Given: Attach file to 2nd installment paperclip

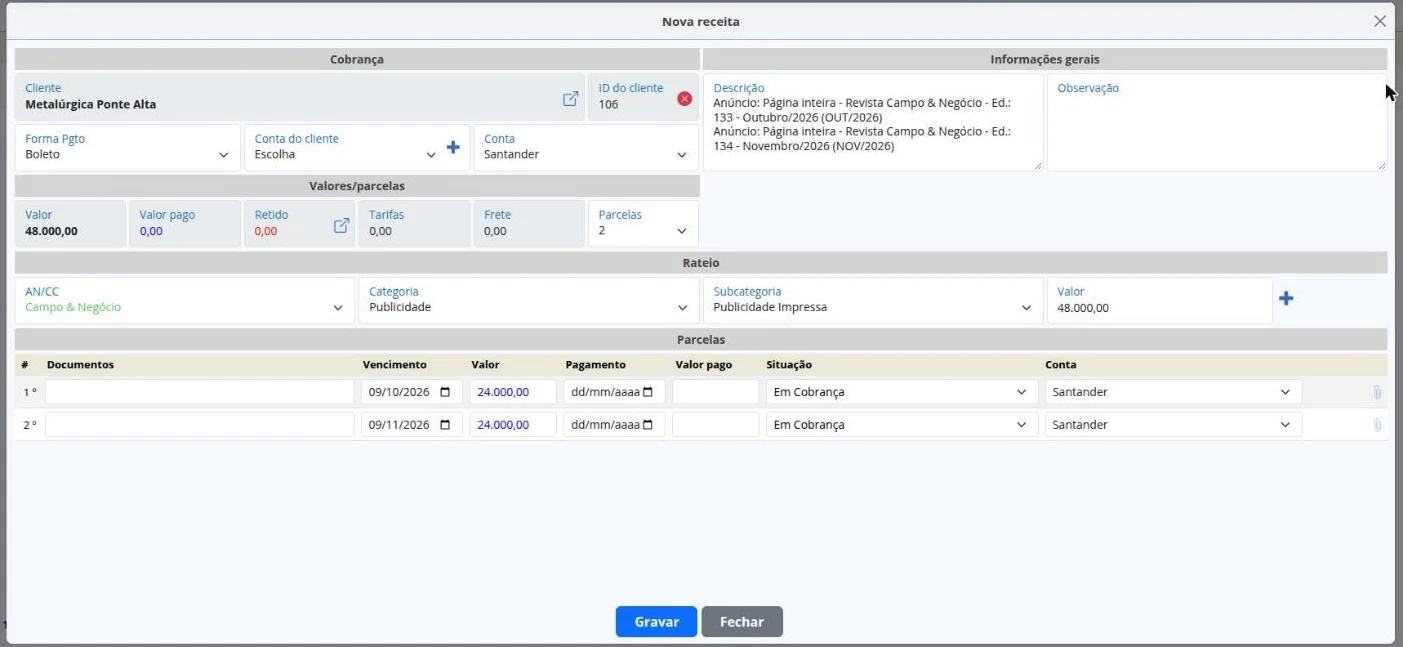Looking at the screenshot, I should click(x=1377, y=425).
